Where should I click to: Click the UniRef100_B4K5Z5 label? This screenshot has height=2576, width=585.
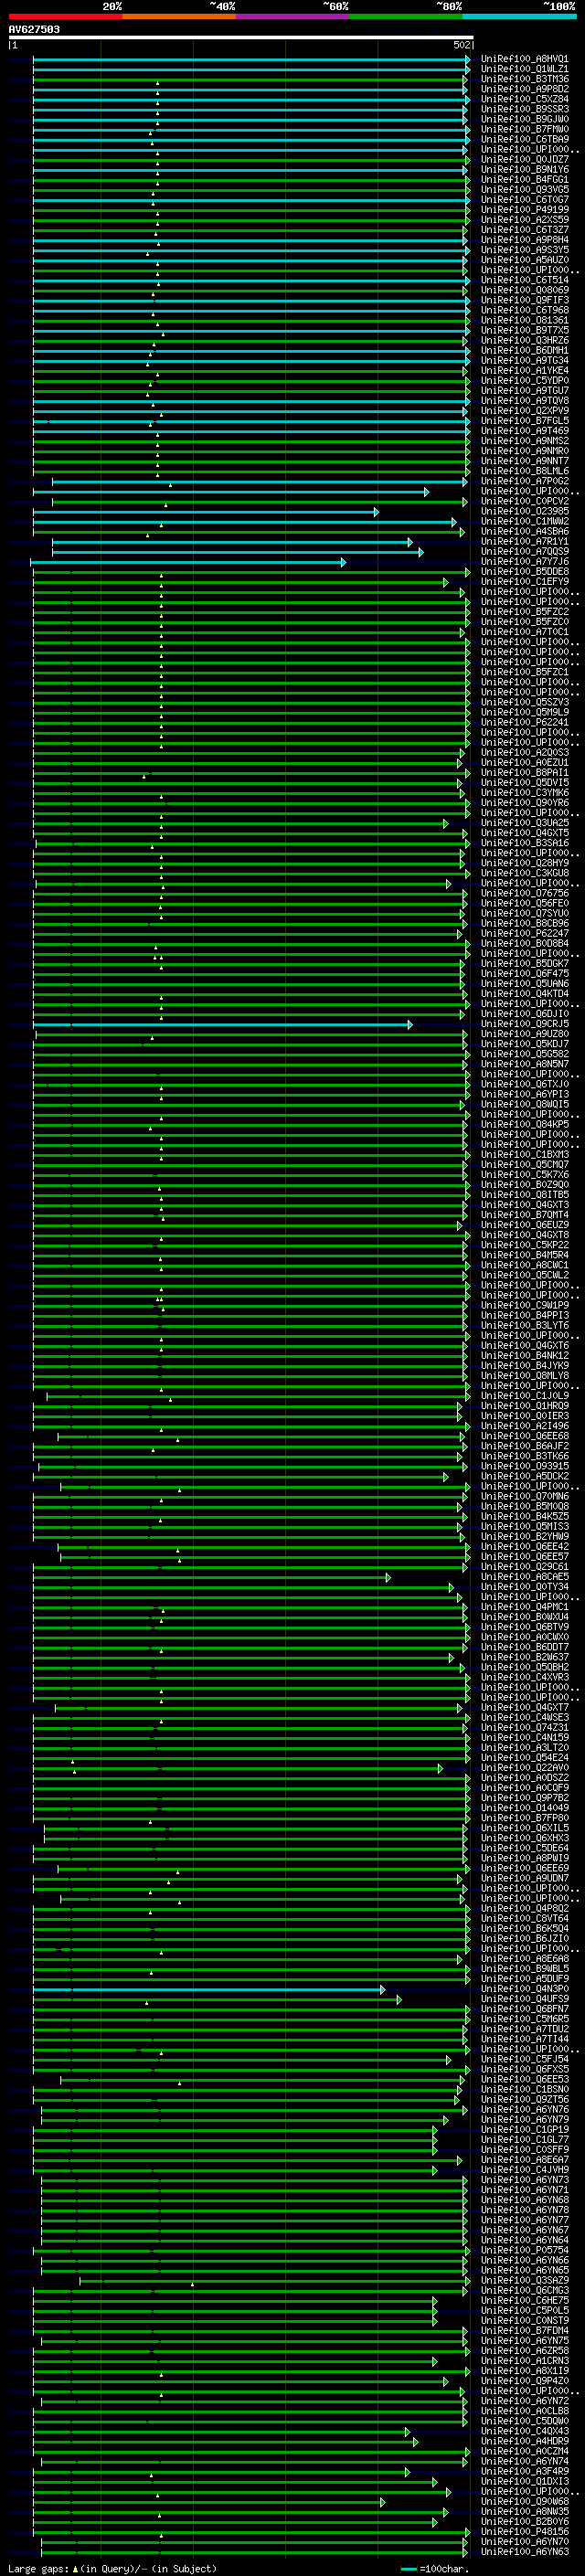(x=525, y=1516)
